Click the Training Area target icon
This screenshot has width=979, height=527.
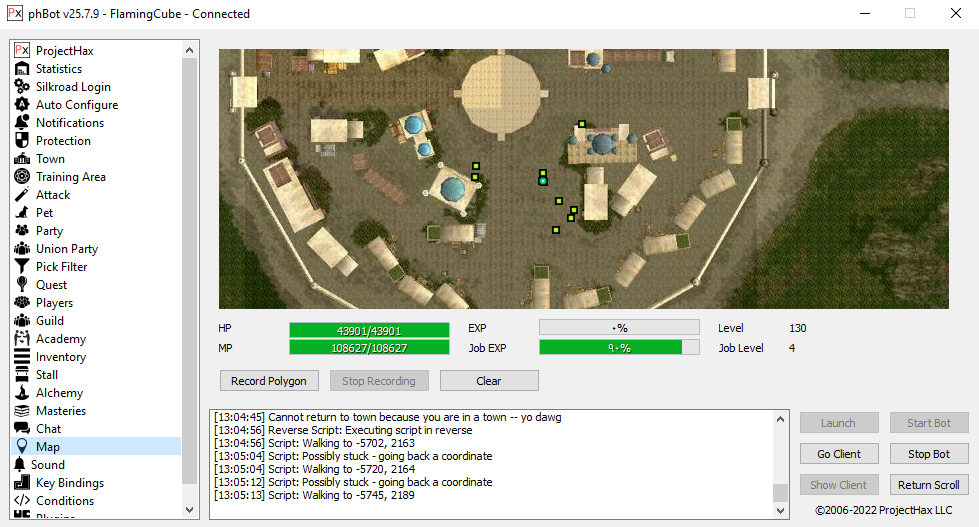[21, 177]
